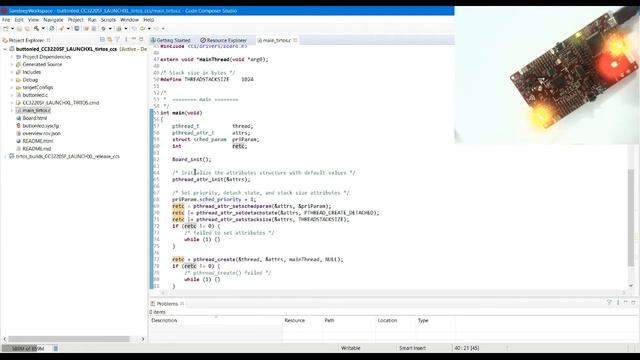Click the Debug bug toolbar icon
The width and height of the screenshot is (640, 360).
(x=103, y=29)
